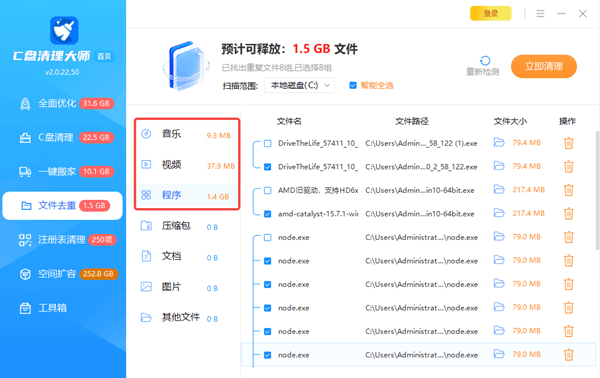This screenshot has width=600, height=378.
Task: Click the 百贝 badge next to title
Action: click(x=104, y=56)
